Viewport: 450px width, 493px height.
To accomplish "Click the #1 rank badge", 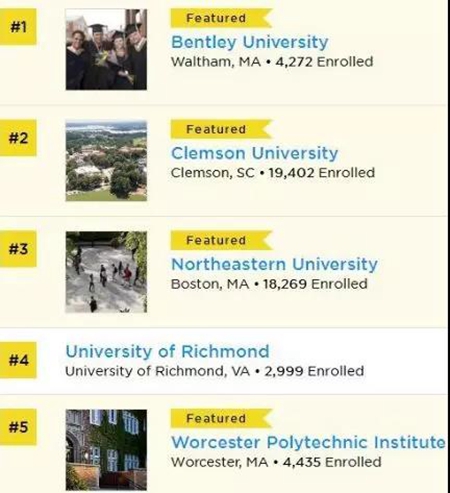I will (18, 27).
